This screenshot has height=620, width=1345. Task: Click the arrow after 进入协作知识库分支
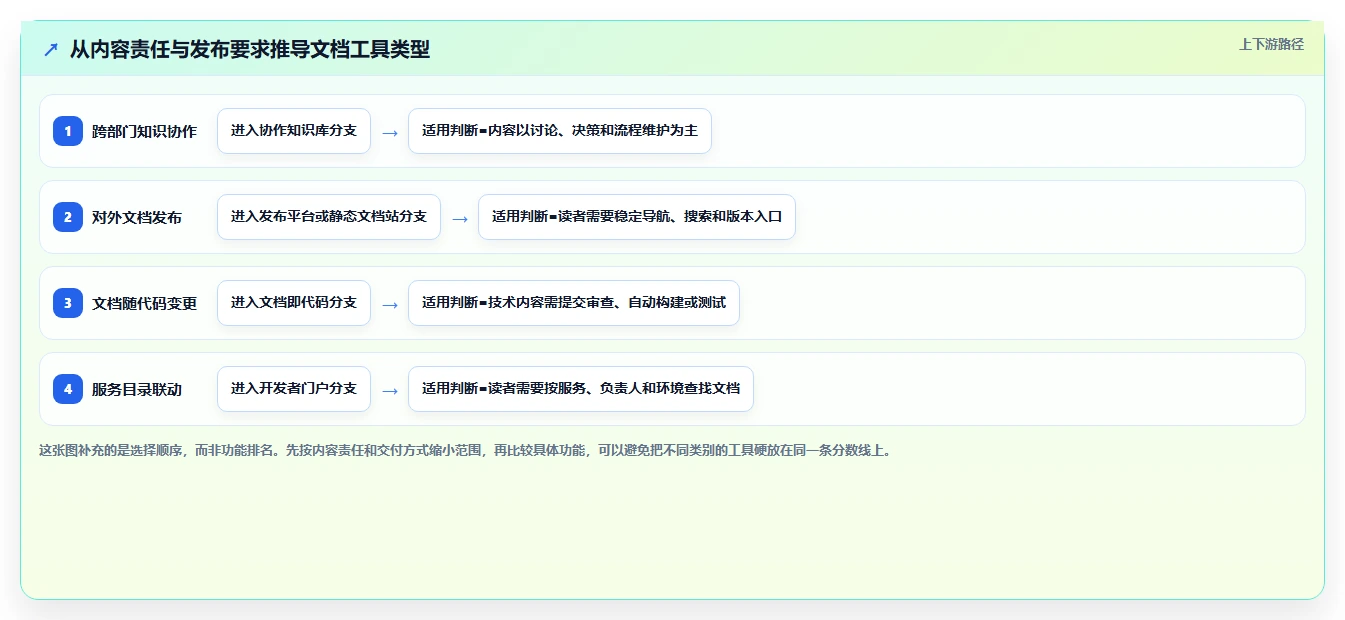390,132
